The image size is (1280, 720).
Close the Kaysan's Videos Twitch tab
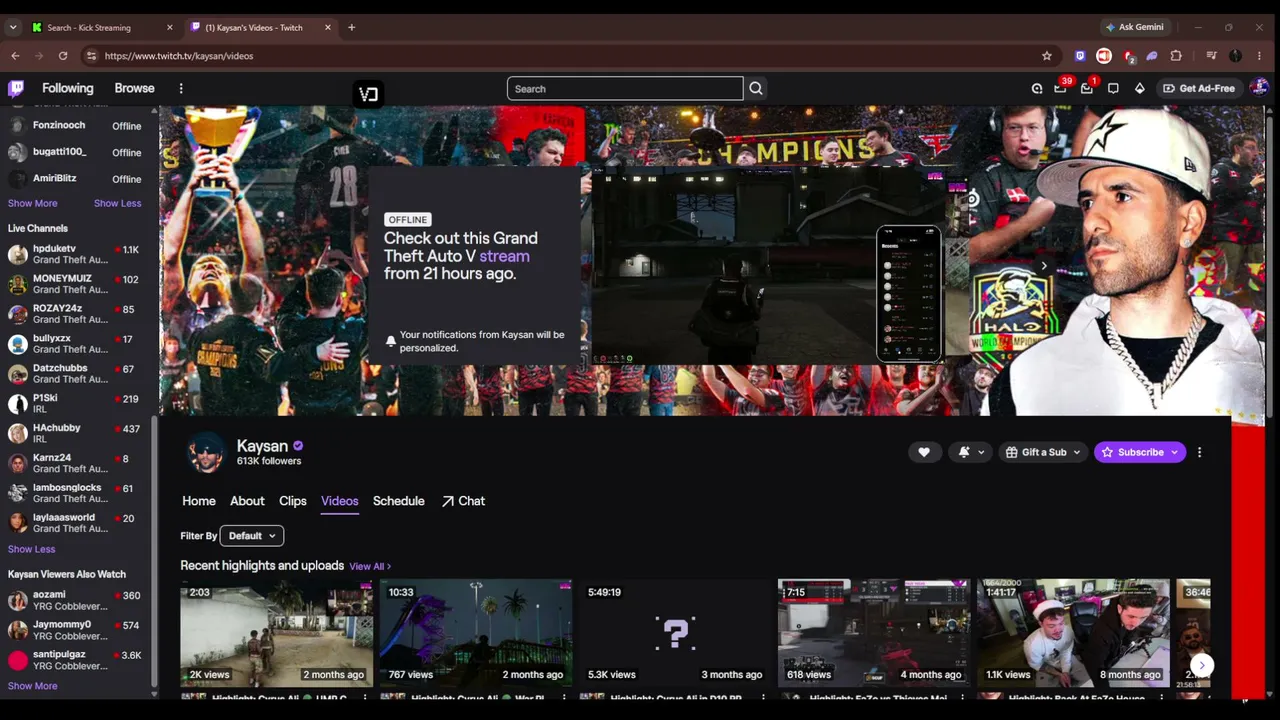(328, 27)
